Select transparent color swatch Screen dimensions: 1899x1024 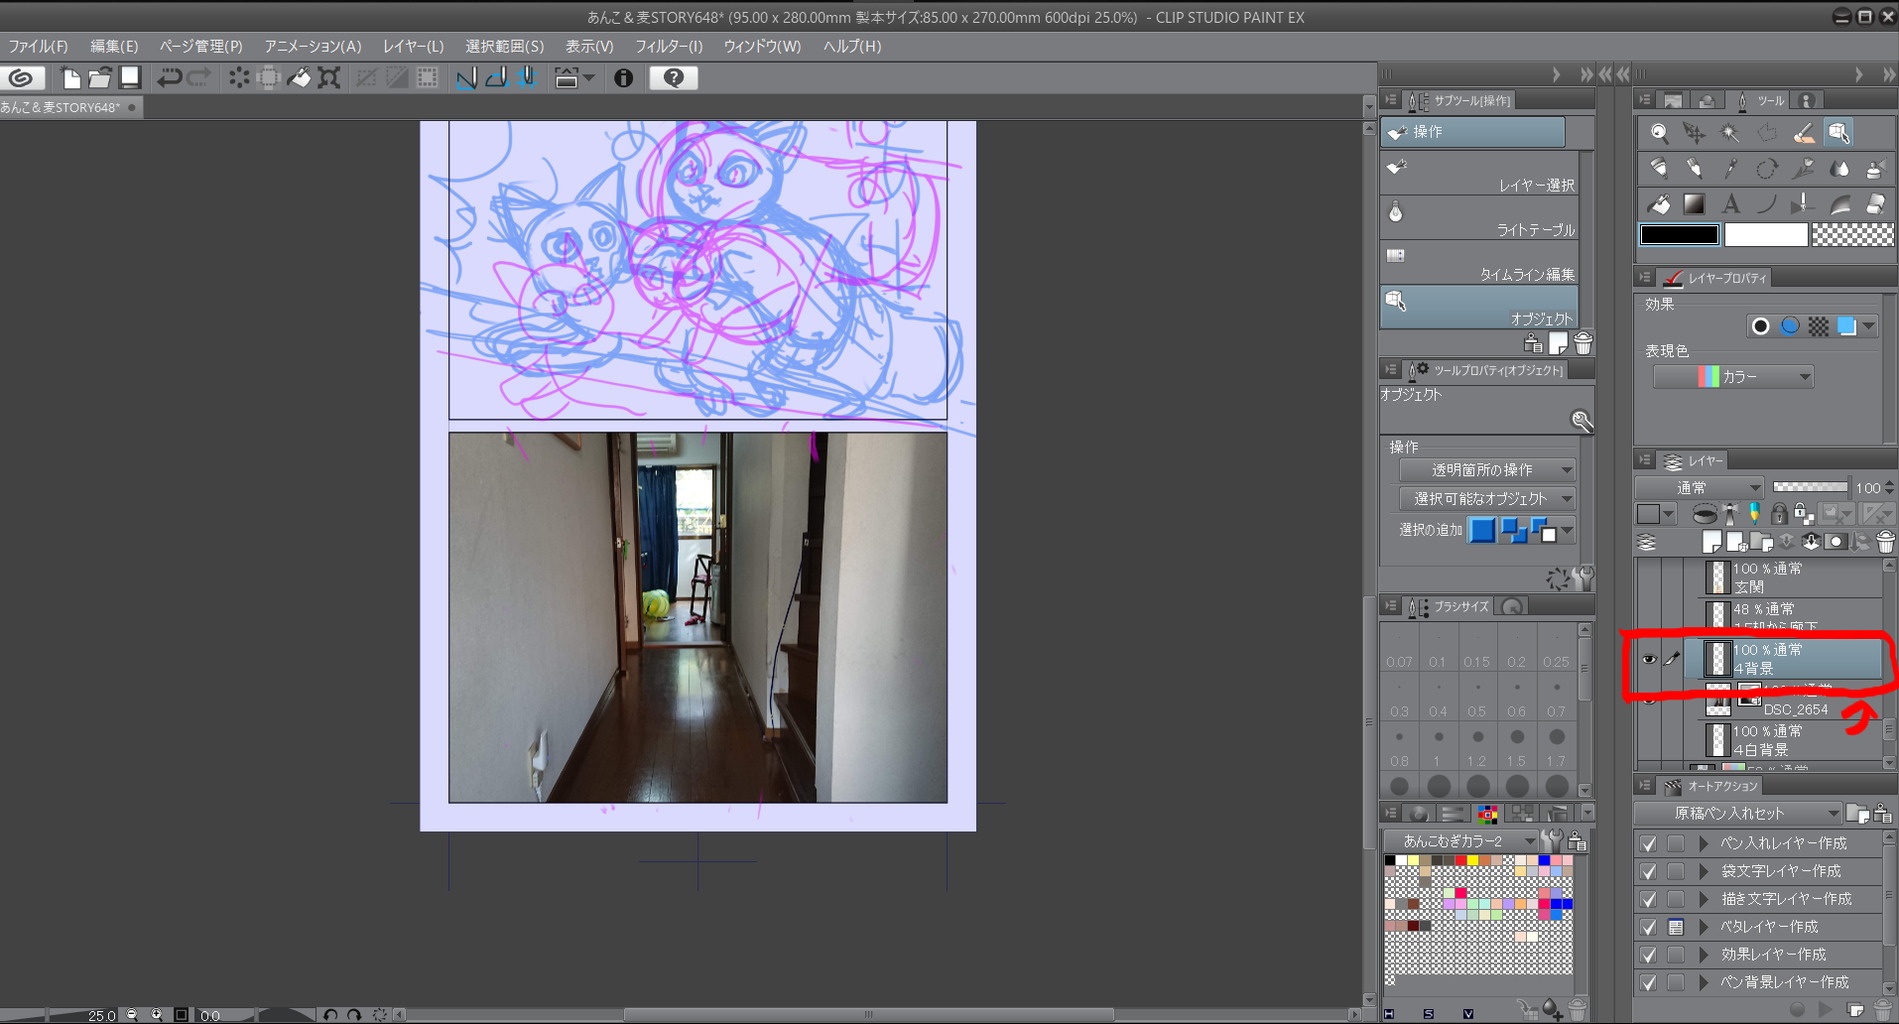point(1853,235)
